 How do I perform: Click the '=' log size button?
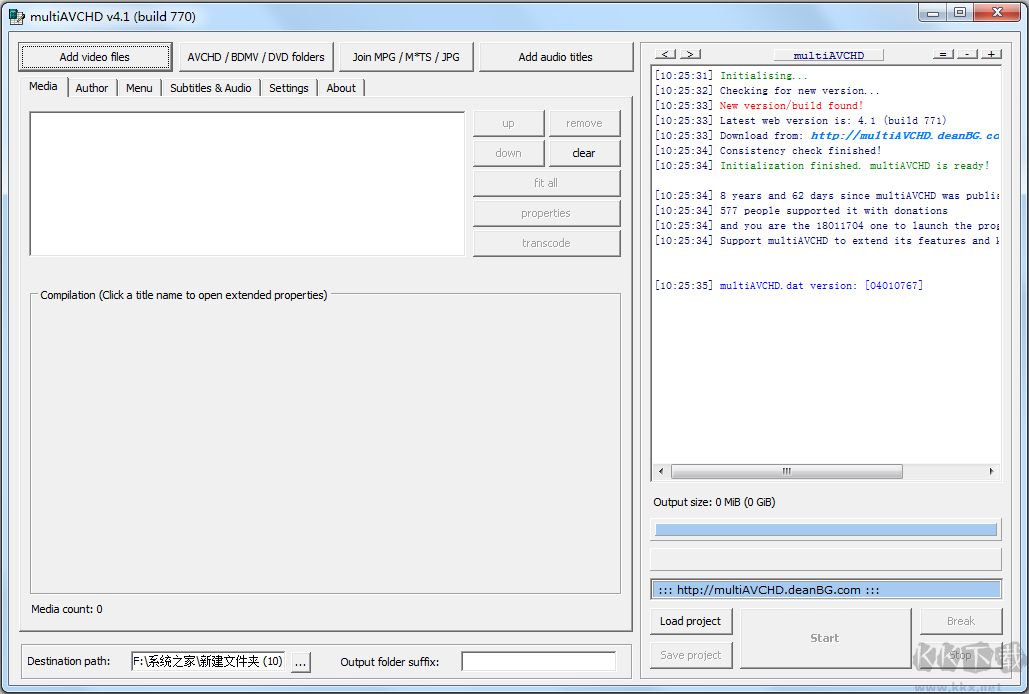[x=943, y=54]
